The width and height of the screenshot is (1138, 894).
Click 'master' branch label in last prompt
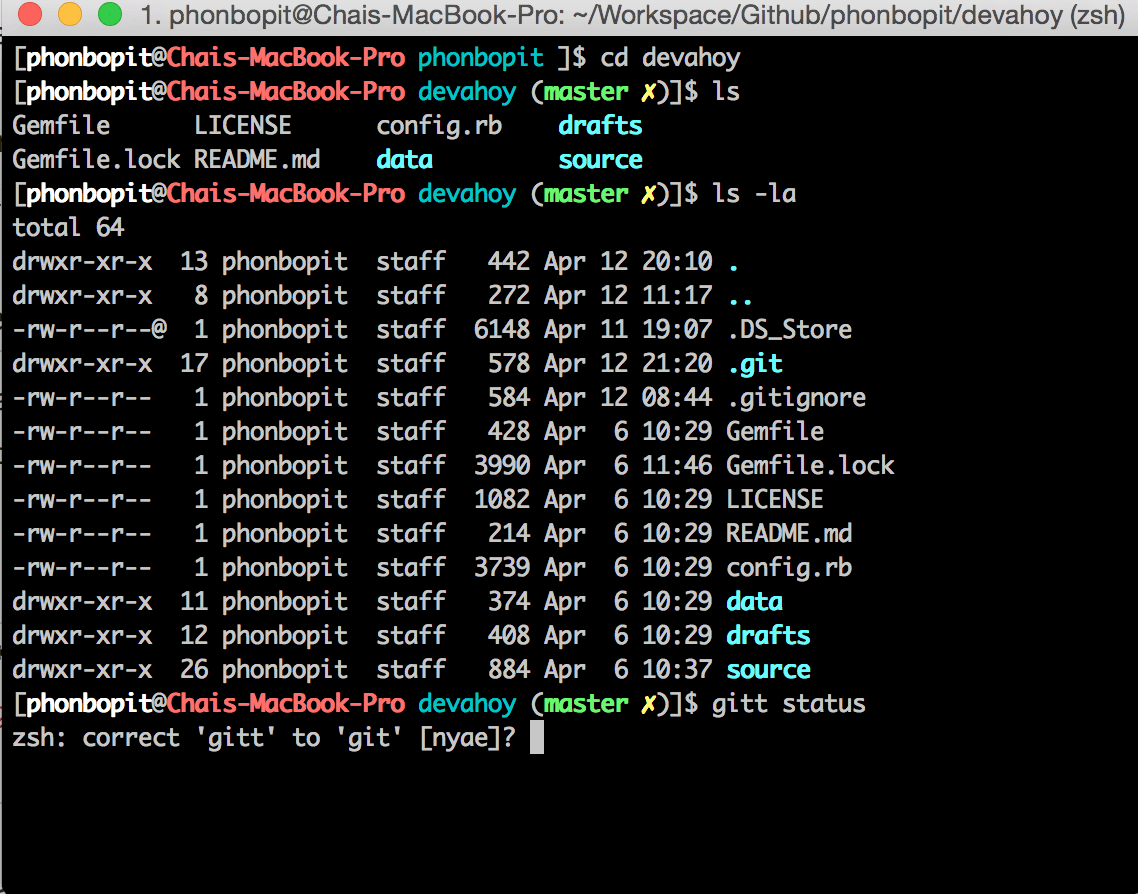586,705
